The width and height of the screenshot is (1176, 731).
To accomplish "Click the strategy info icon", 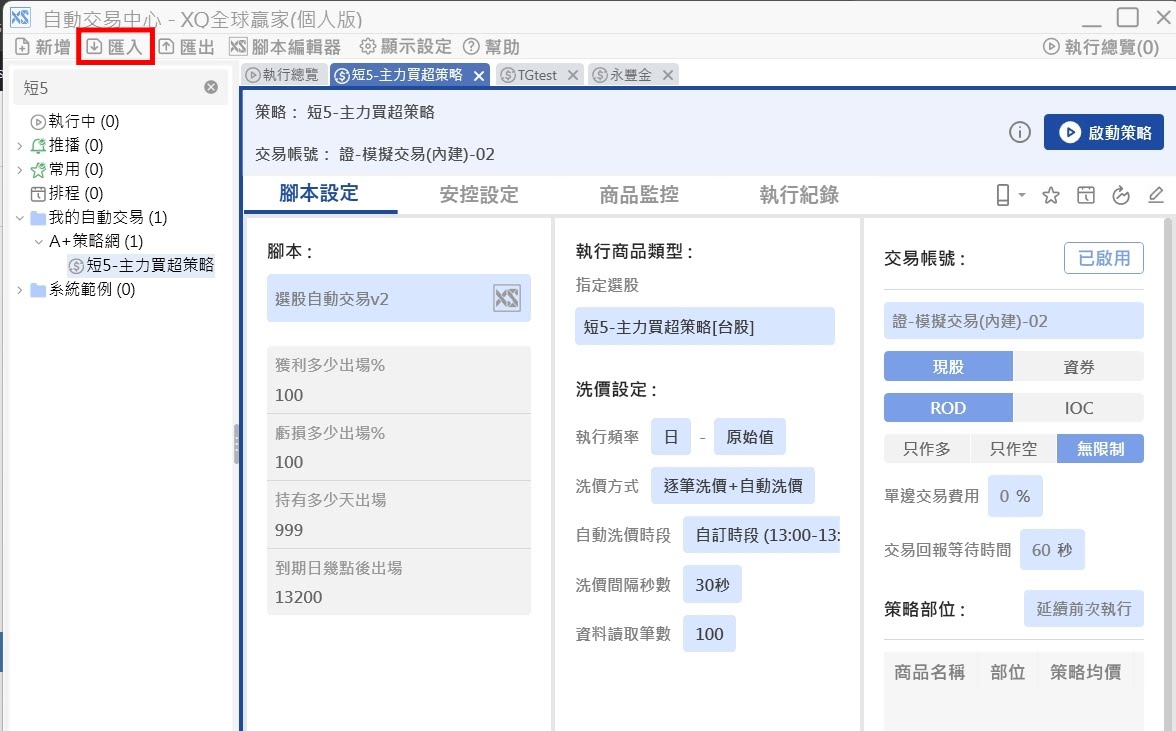I will click(x=1019, y=133).
